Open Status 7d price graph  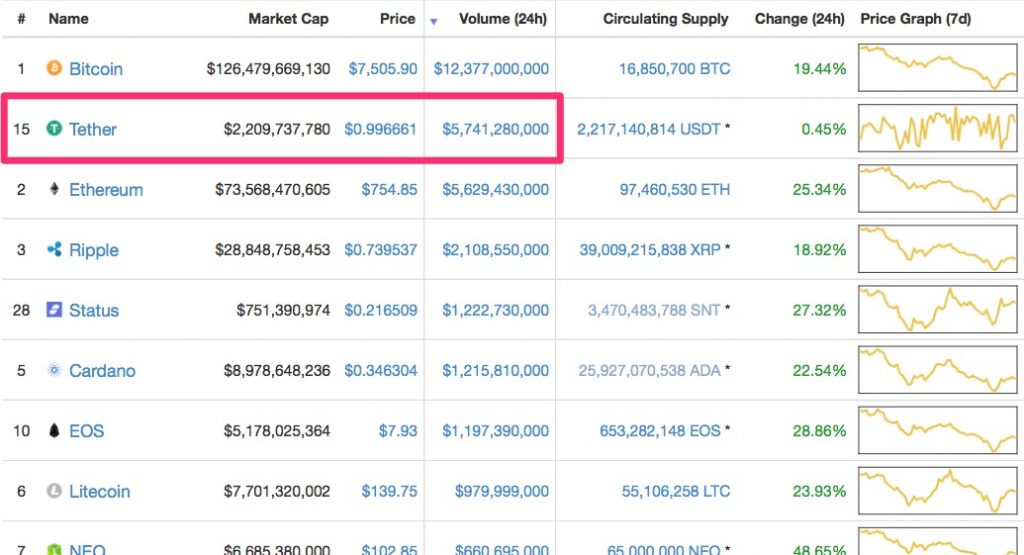point(937,309)
